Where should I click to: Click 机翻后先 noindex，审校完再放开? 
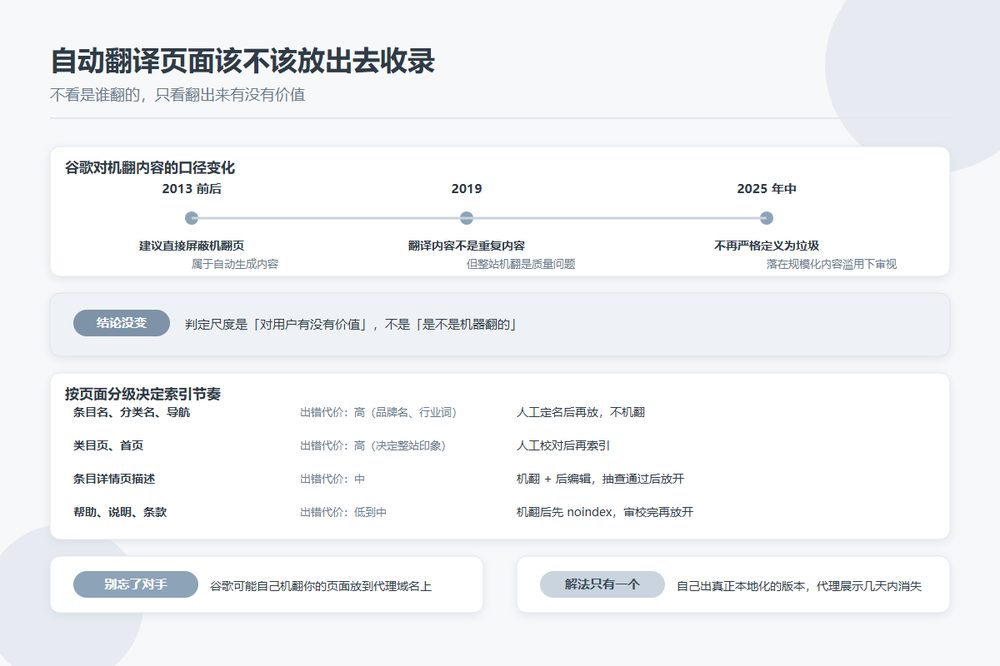click(x=605, y=512)
